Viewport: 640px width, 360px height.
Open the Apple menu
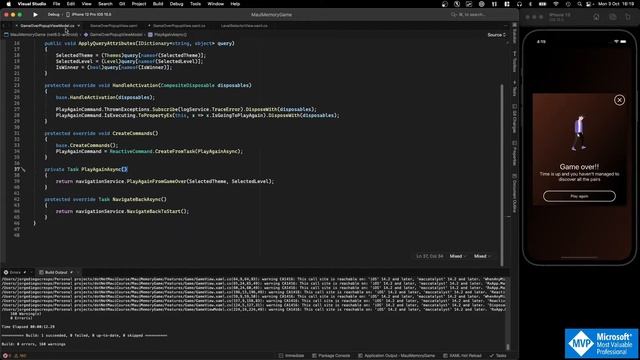pos(8,4)
